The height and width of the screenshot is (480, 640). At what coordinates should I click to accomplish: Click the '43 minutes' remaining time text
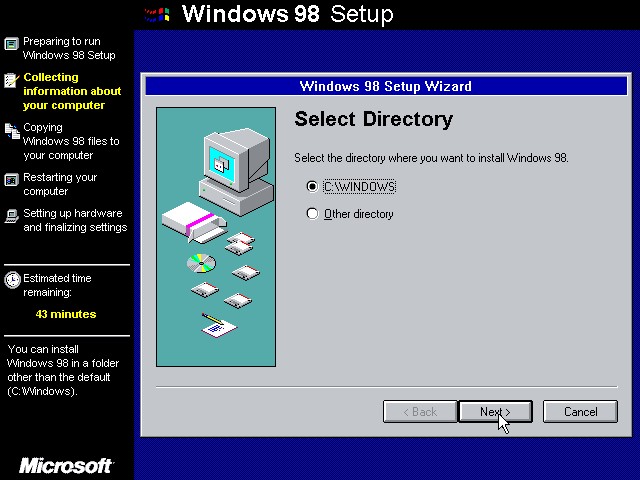pyautogui.click(x=66, y=314)
